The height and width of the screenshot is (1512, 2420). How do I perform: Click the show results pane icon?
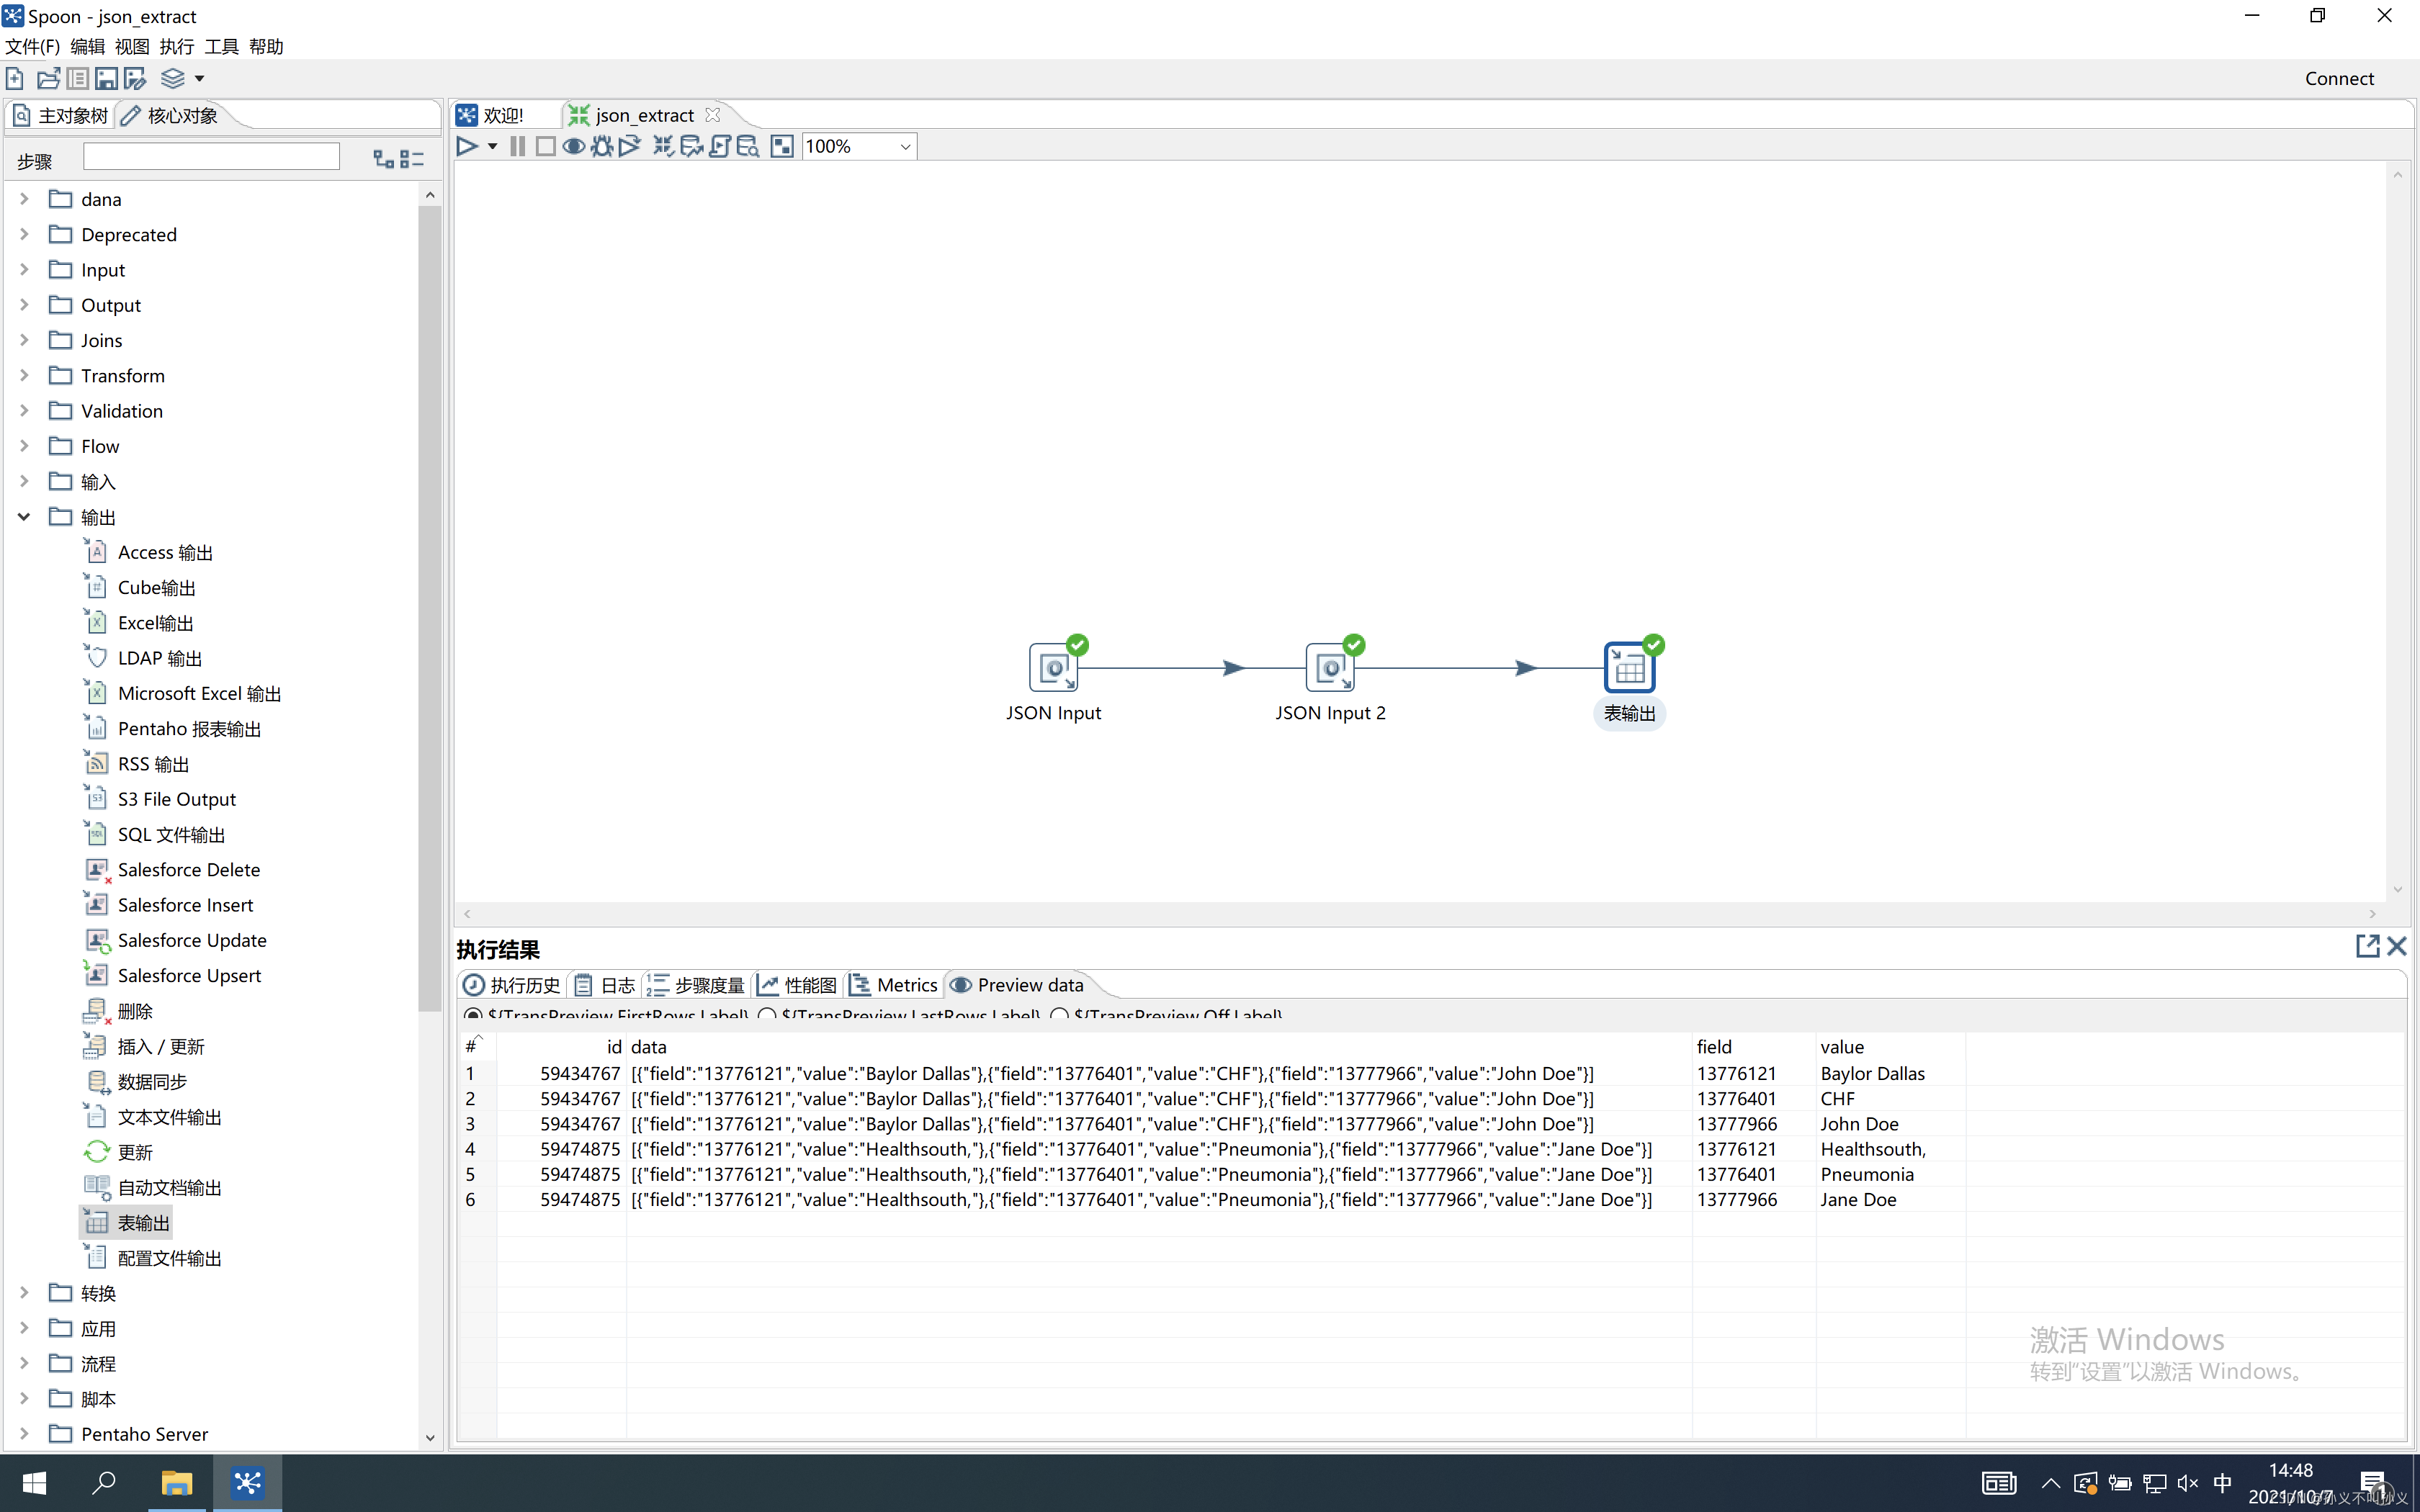pos(782,146)
